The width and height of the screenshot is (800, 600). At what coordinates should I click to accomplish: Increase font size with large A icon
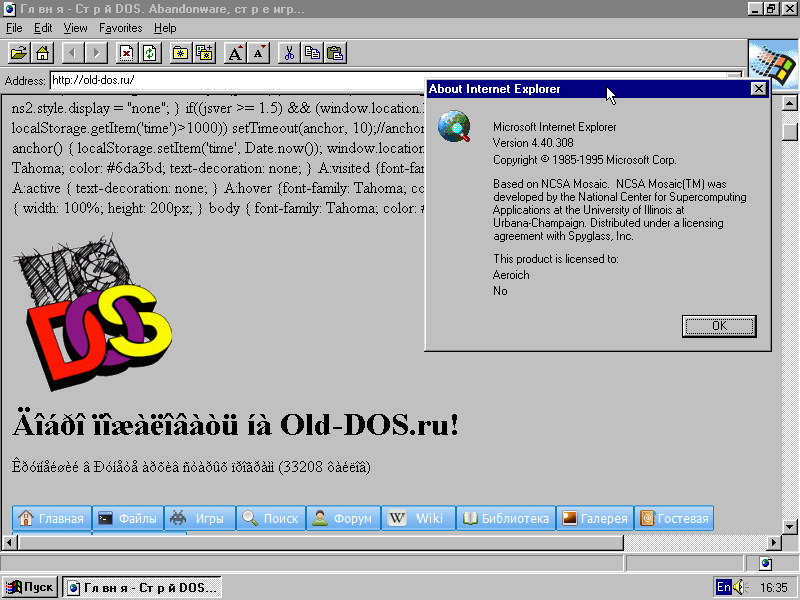pyautogui.click(x=235, y=53)
